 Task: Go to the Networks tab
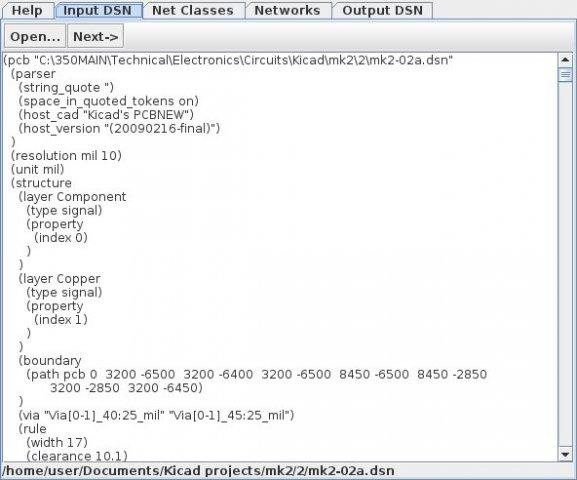click(x=287, y=10)
